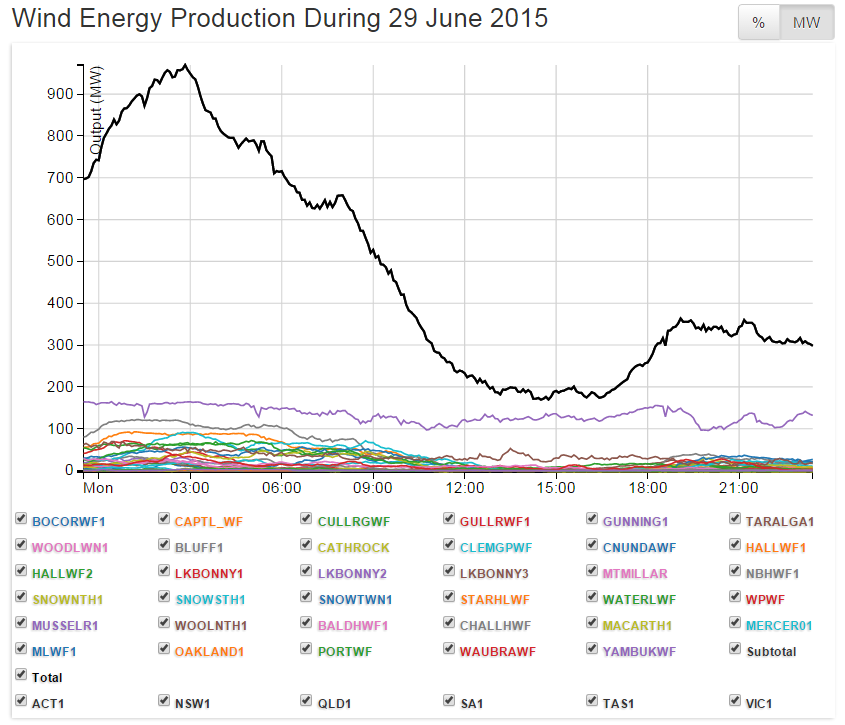Toggle the TAS1 region checkbox
The height and width of the screenshot is (725, 845).
coord(593,702)
